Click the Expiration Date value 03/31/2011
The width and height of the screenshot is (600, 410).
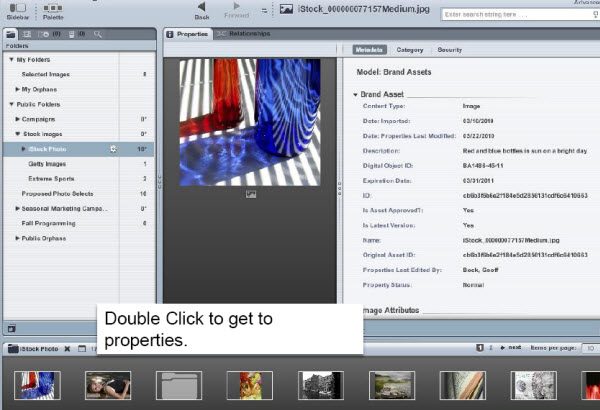(x=478, y=181)
